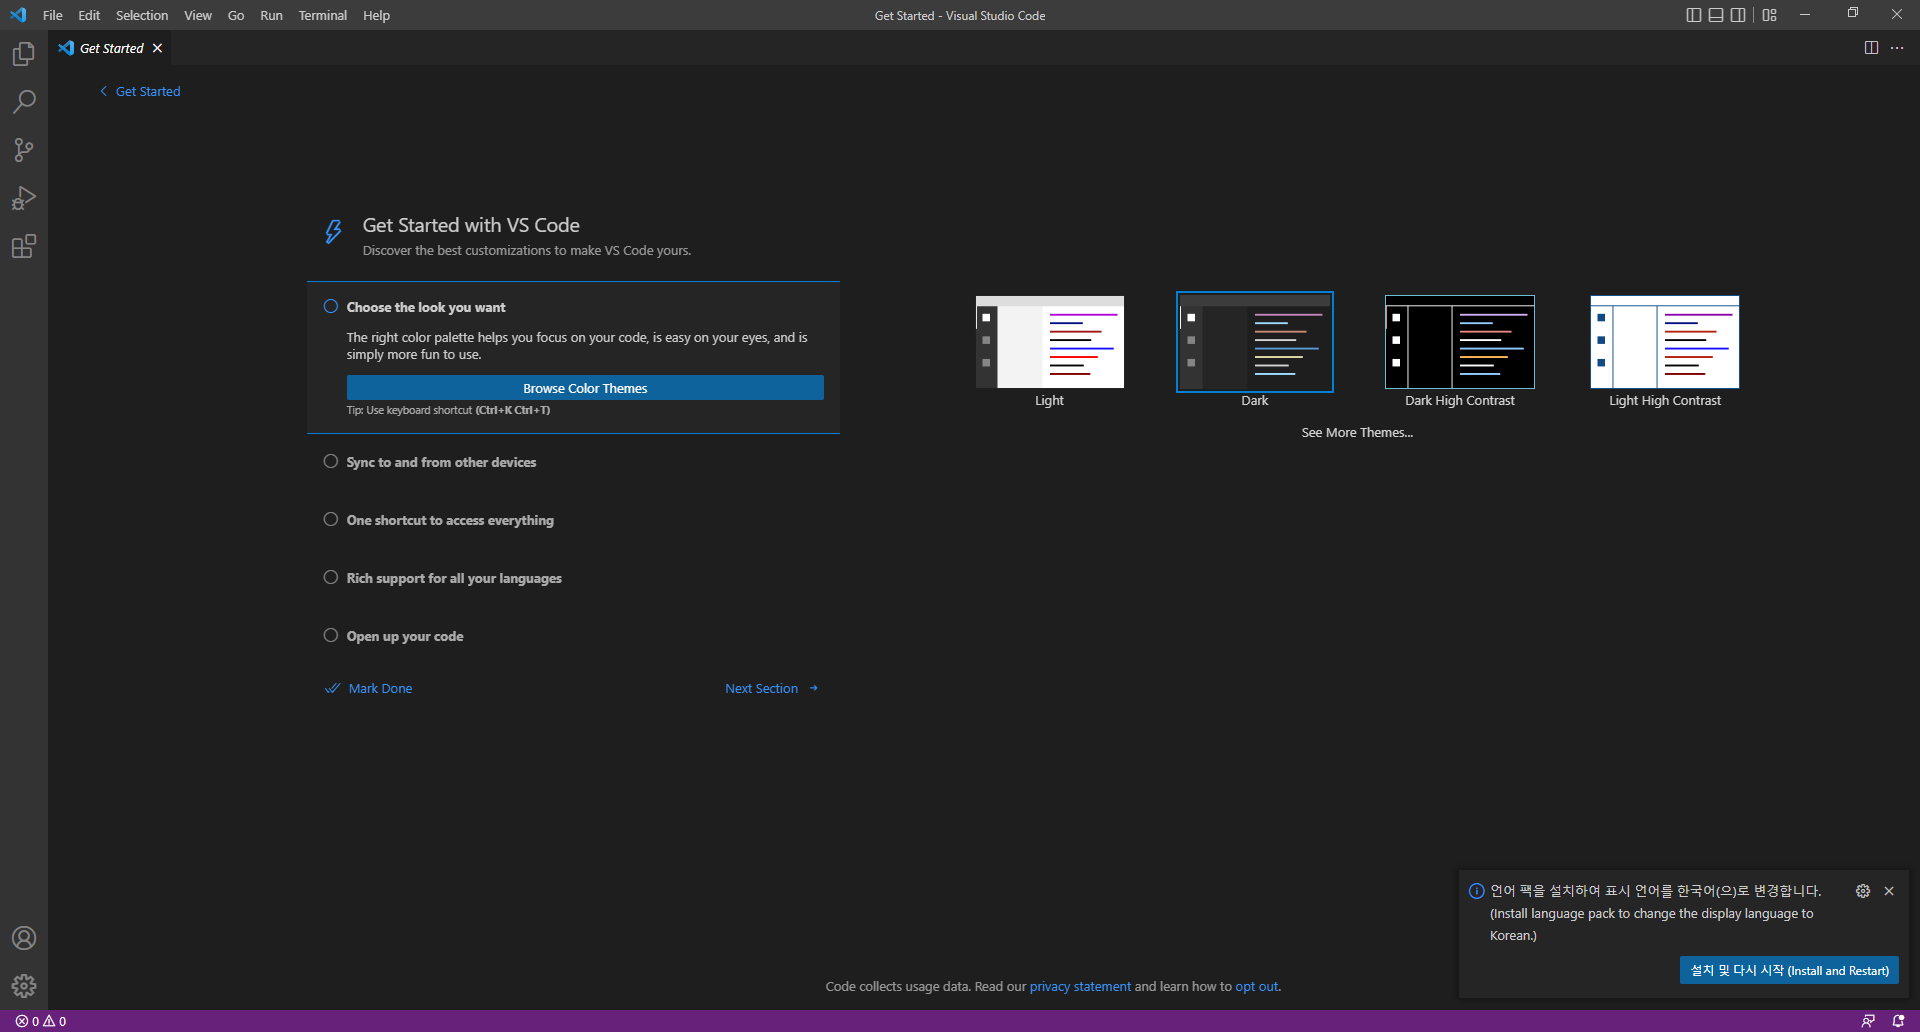This screenshot has width=1920, height=1032.
Task: Select the Light High Contrast theme preview
Action: 1665,342
